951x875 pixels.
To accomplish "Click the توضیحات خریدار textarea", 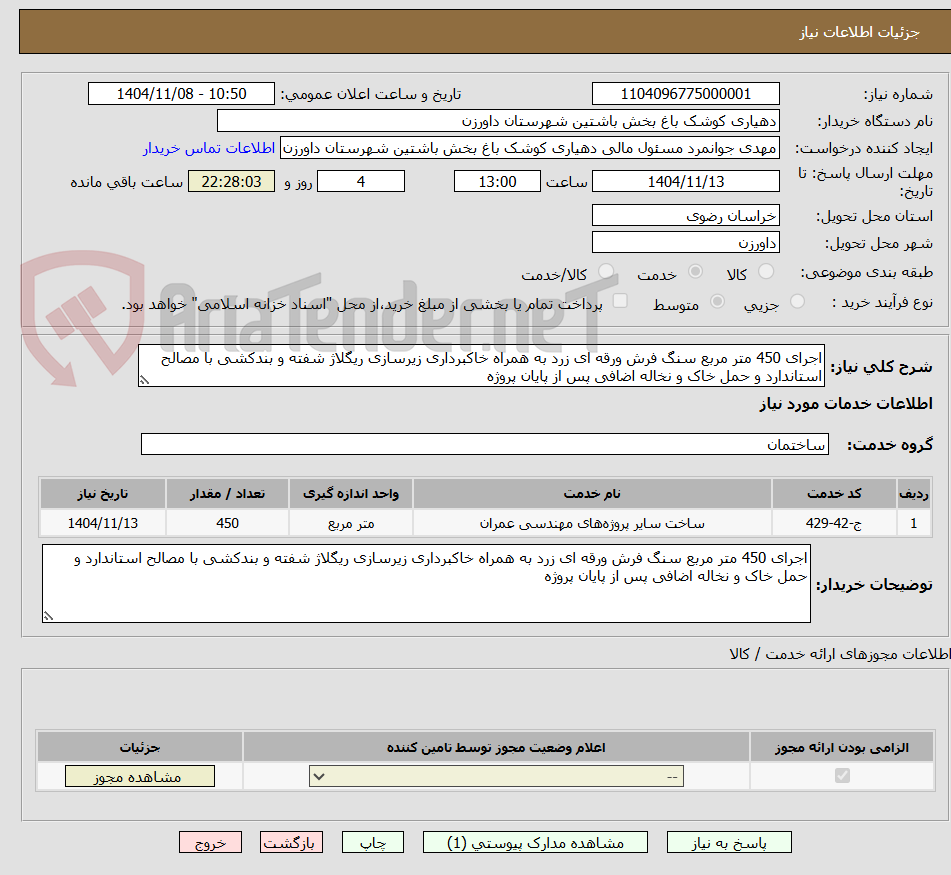I will pyautogui.click(x=426, y=583).
